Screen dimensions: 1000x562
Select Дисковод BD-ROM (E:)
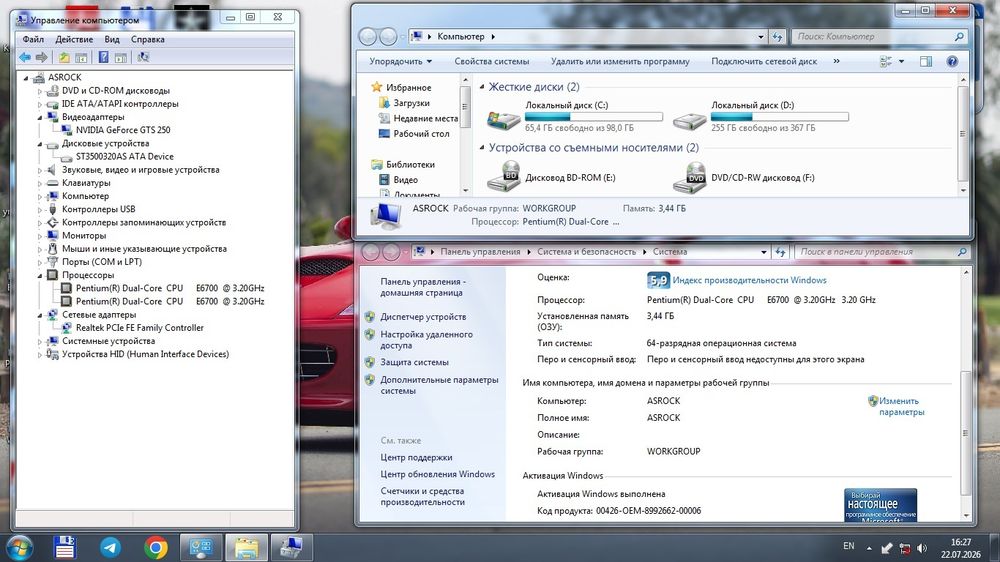[552, 178]
